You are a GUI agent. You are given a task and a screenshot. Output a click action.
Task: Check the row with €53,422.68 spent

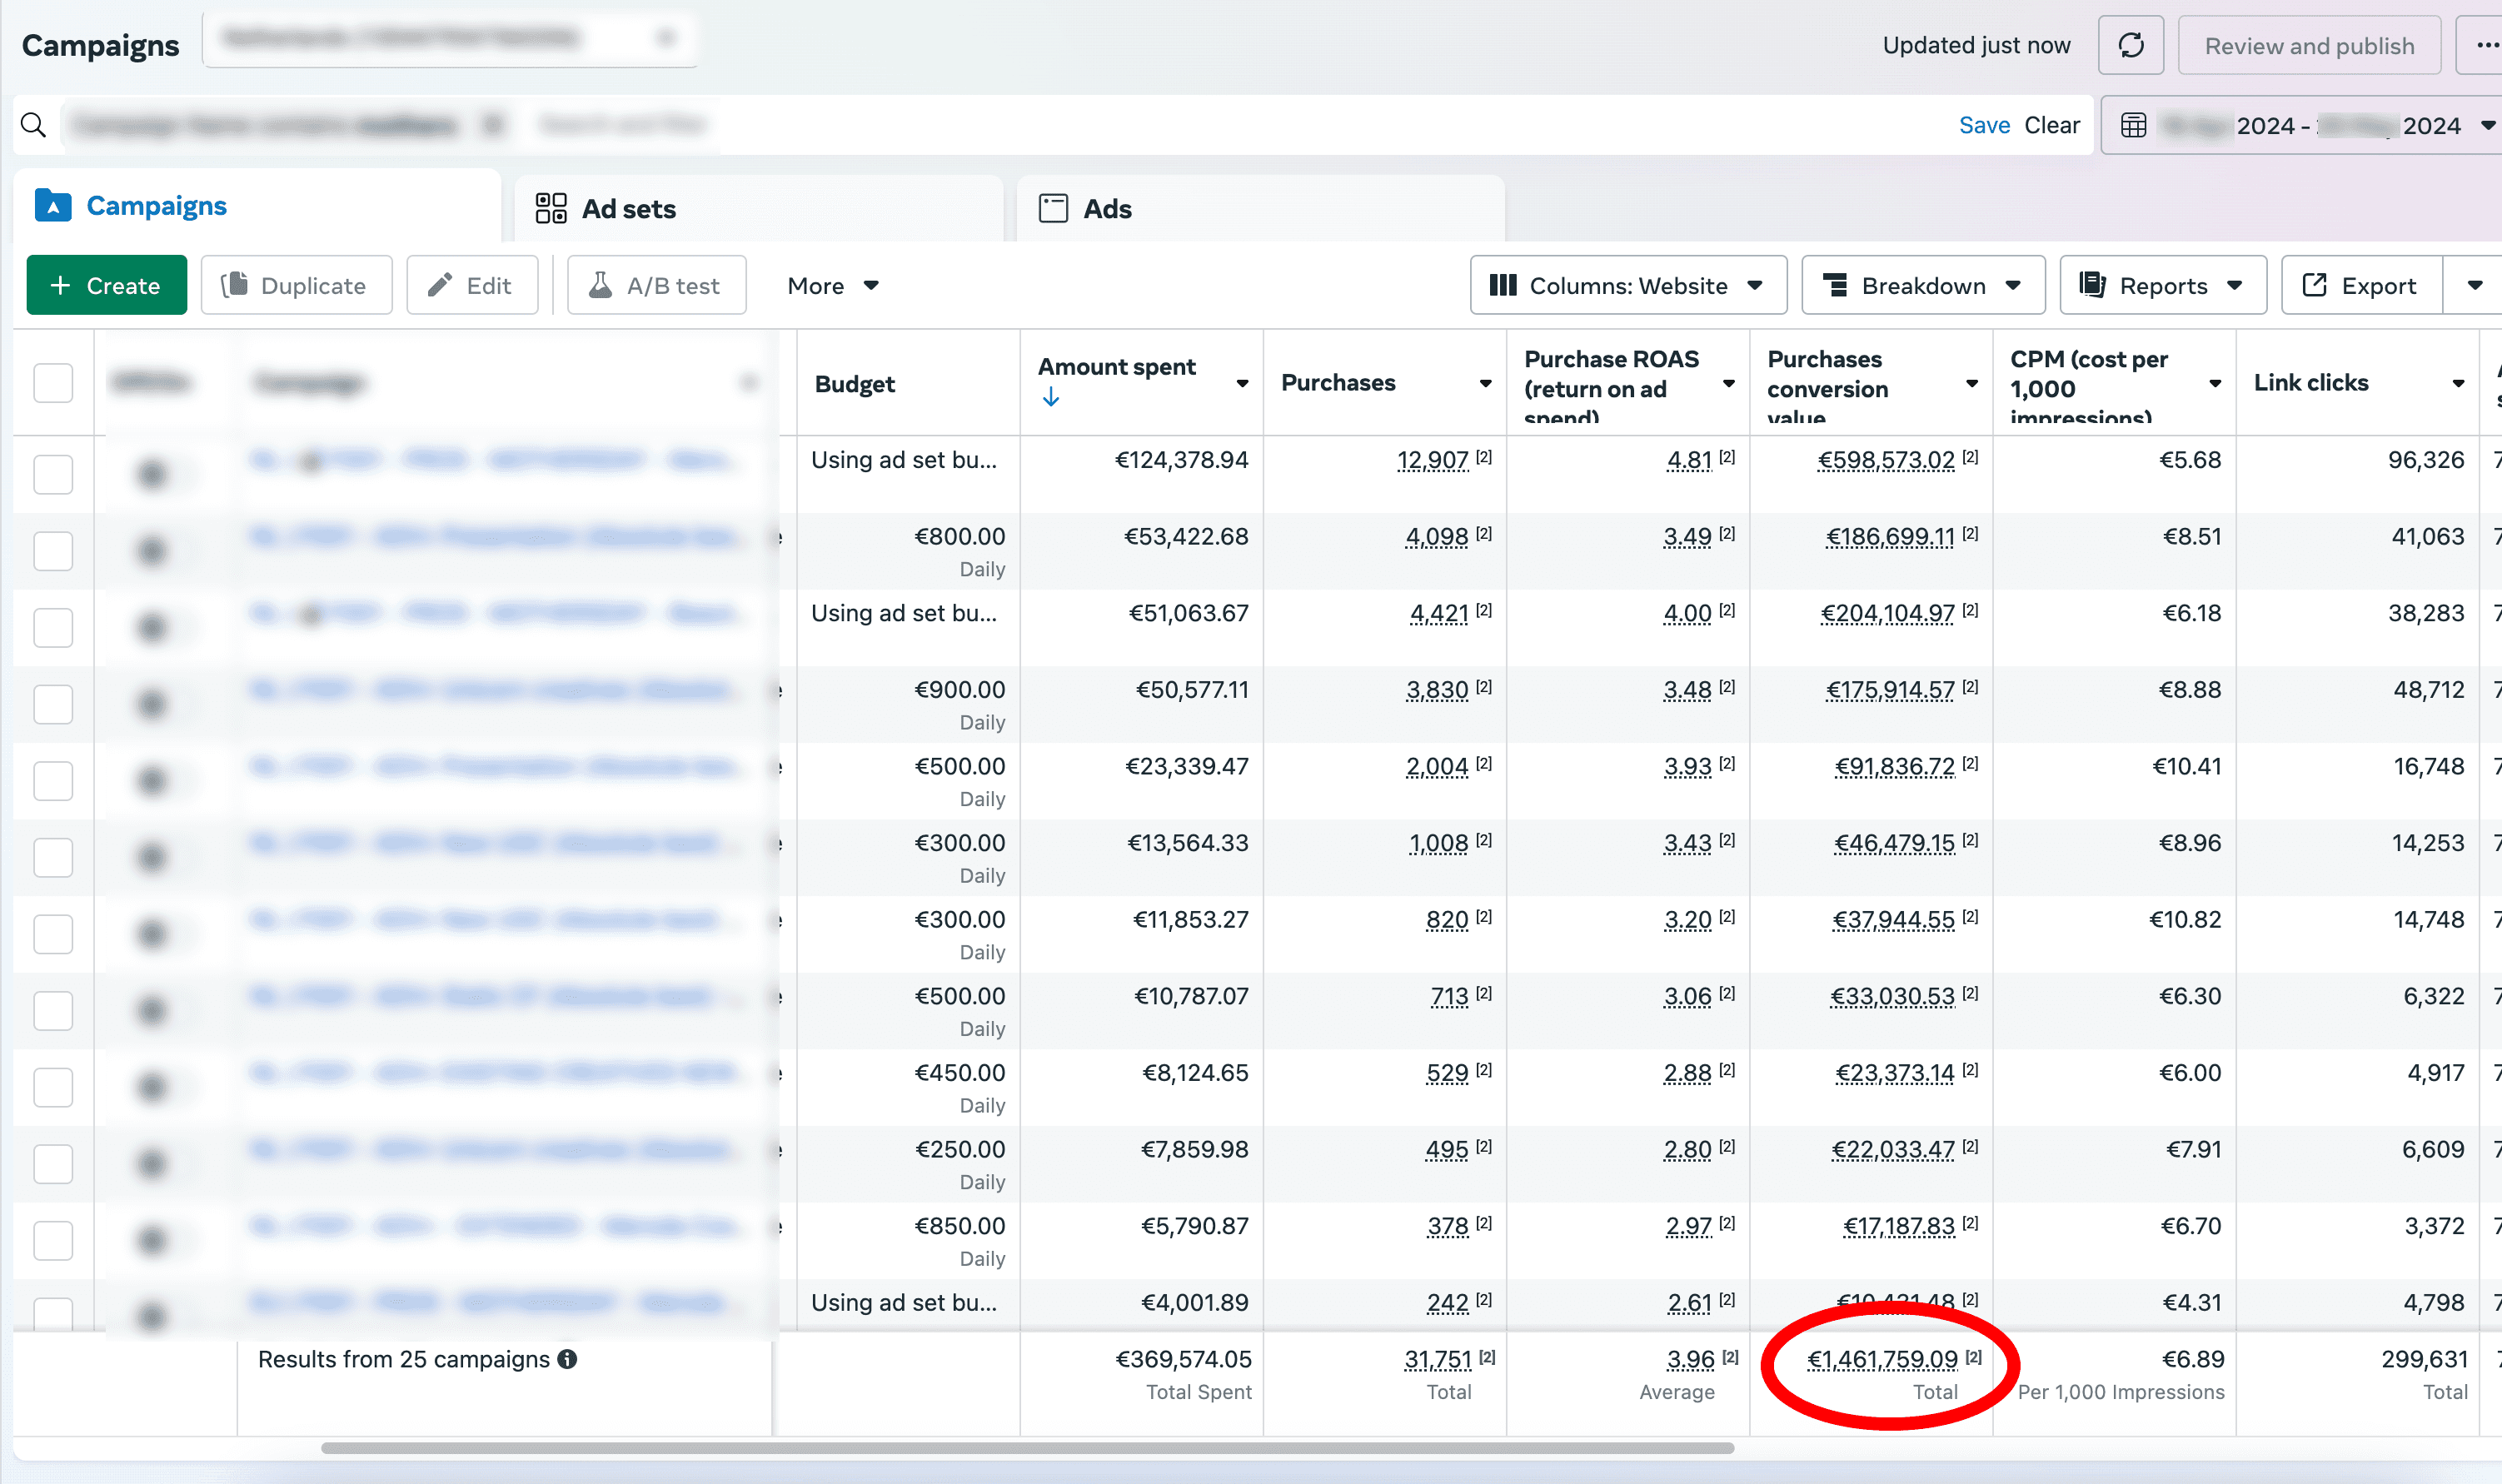53,551
